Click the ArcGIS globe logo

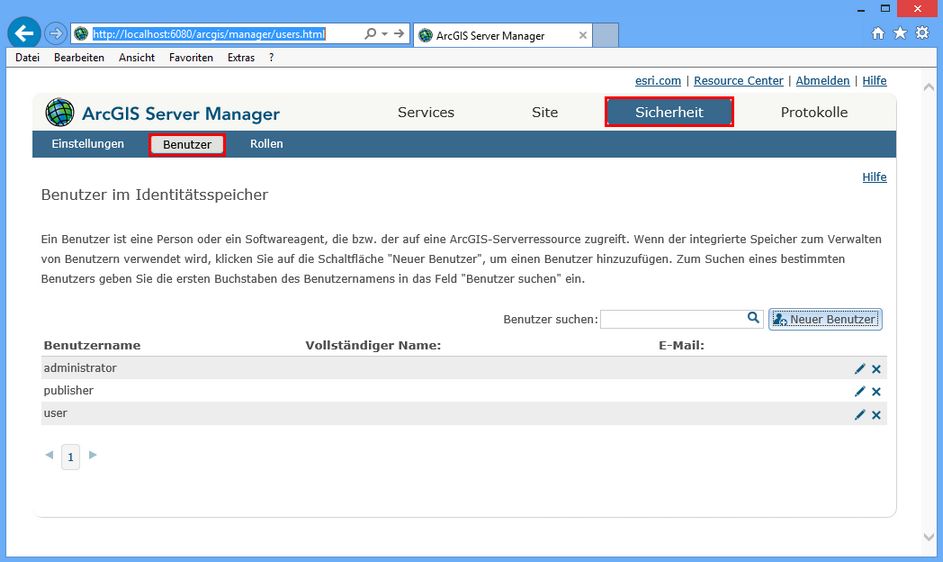pyautogui.click(x=60, y=113)
